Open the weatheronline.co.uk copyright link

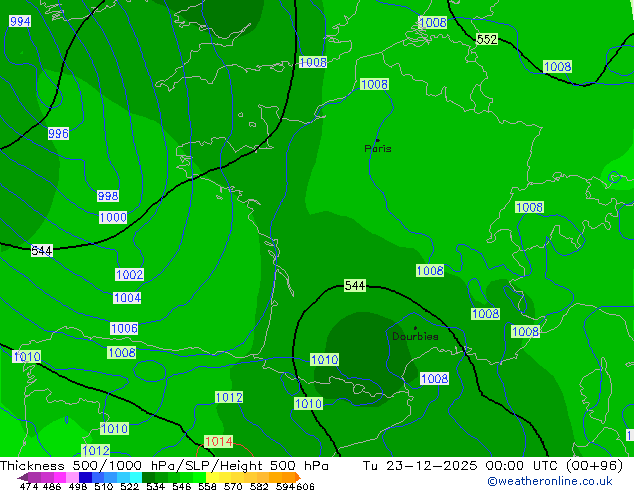coord(550,481)
